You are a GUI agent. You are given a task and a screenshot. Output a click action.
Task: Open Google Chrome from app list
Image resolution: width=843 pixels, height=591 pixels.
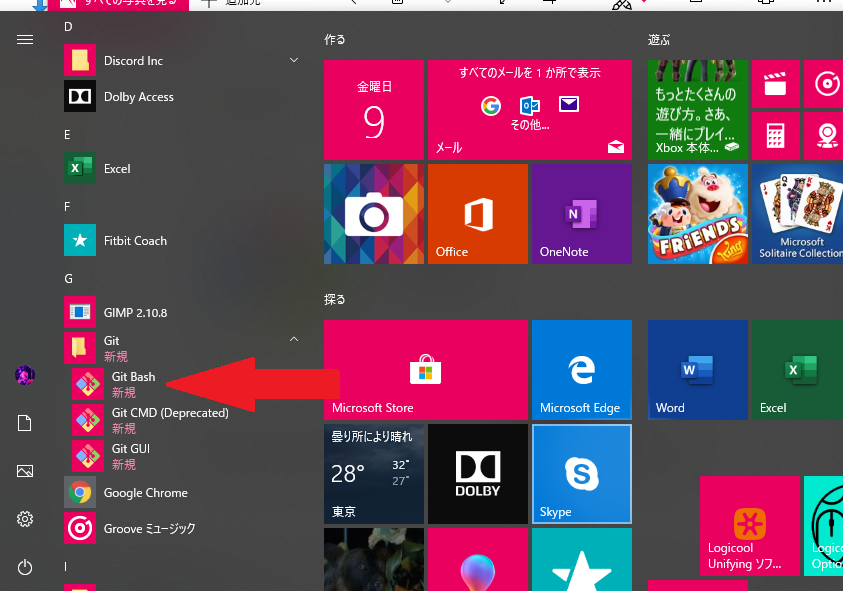pos(181,492)
